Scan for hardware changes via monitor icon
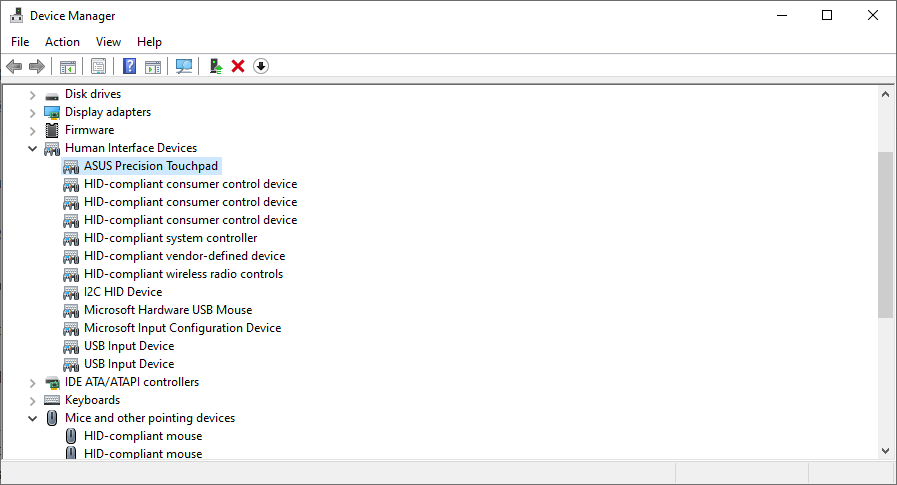The image size is (897, 485). (x=184, y=66)
